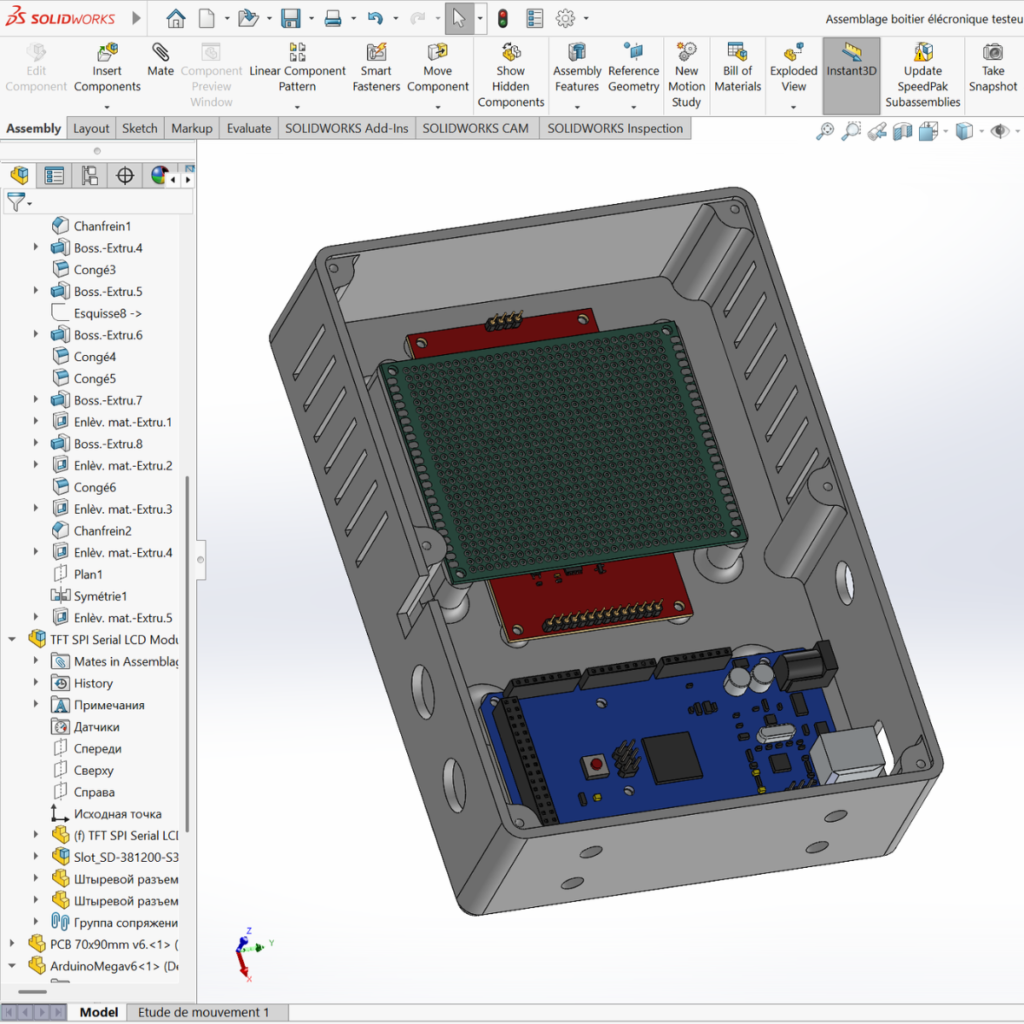Open the DisplayManager color sphere tab

tap(159, 175)
